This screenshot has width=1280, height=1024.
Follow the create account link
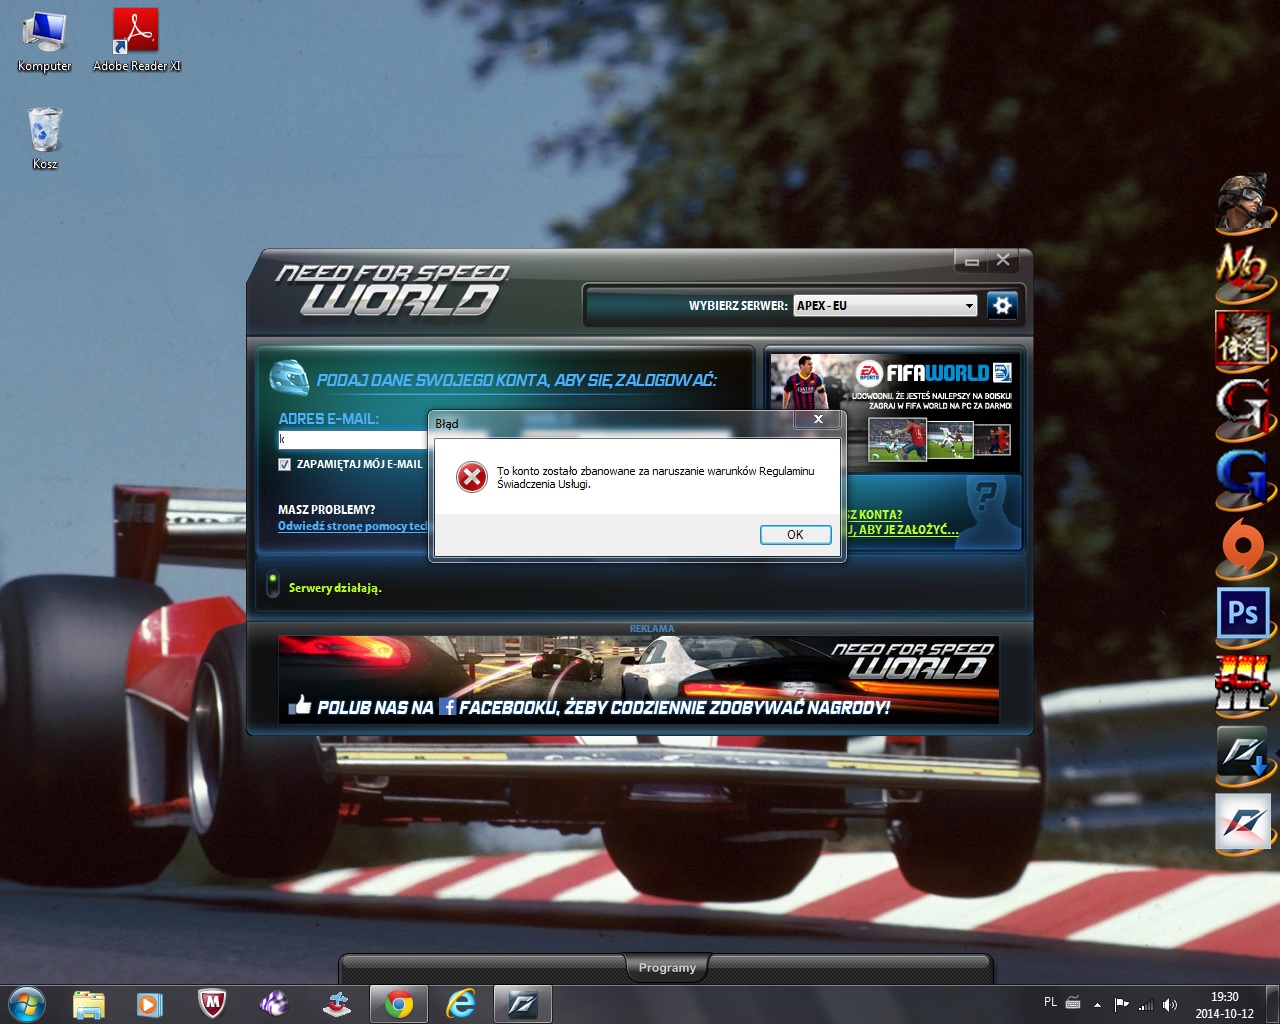point(903,522)
